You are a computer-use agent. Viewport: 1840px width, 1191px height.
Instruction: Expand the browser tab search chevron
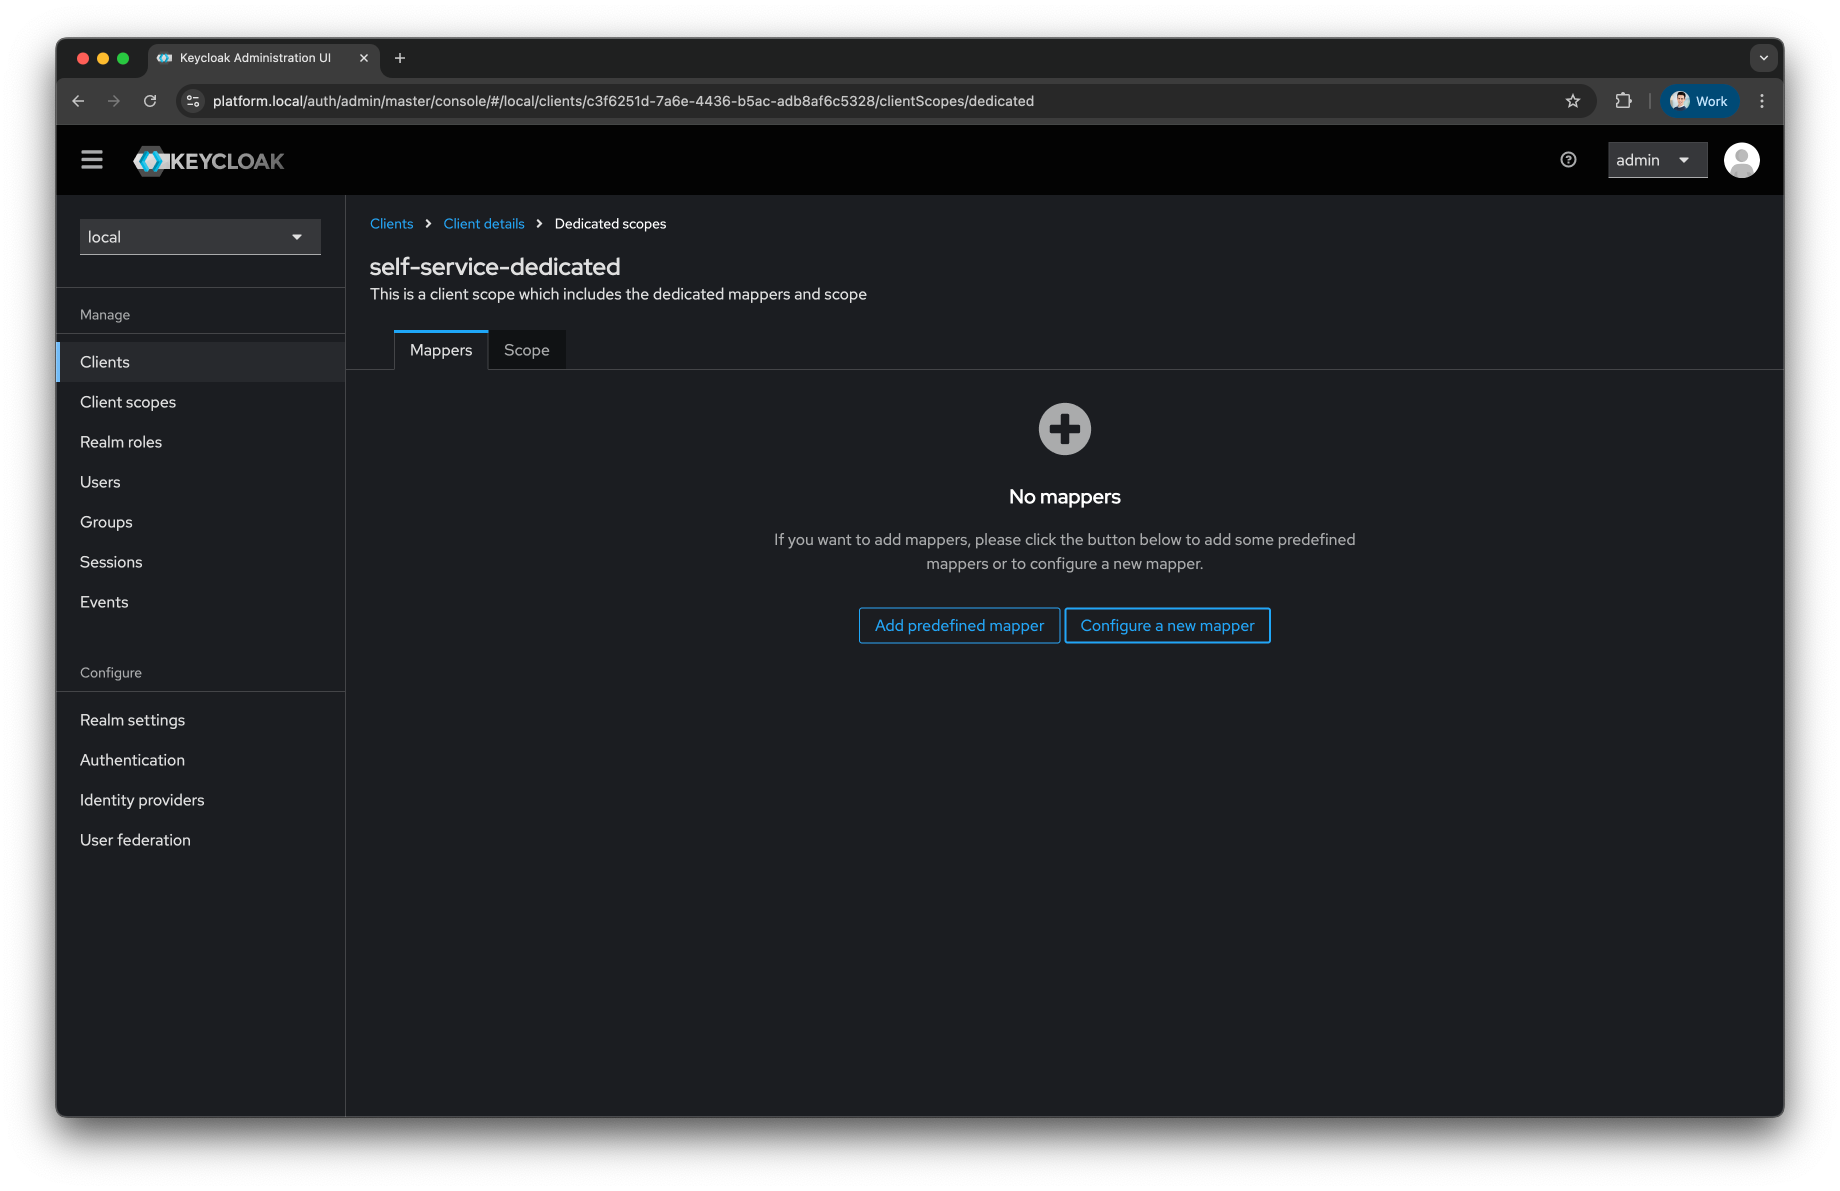[1763, 58]
